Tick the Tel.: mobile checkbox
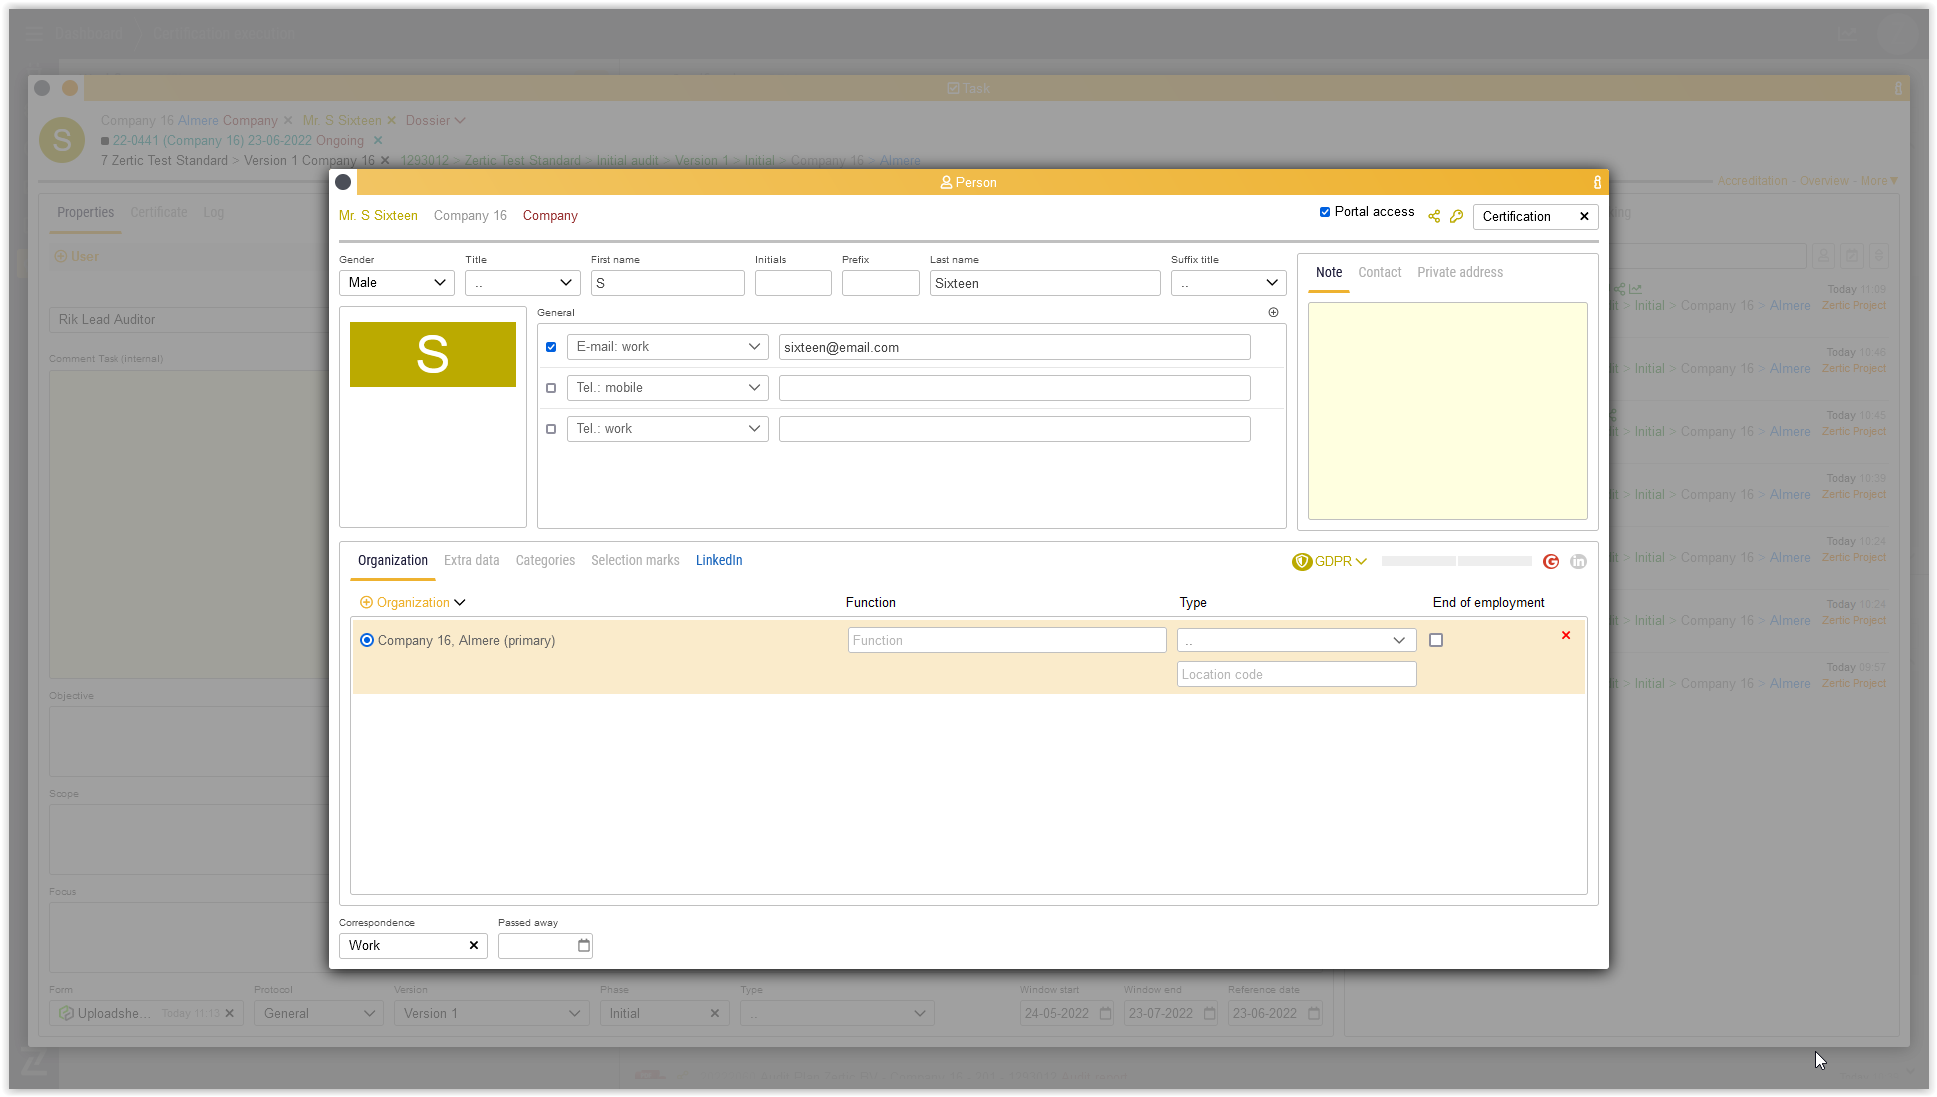The width and height of the screenshot is (1937, 1097). click(x=551, y=388)
